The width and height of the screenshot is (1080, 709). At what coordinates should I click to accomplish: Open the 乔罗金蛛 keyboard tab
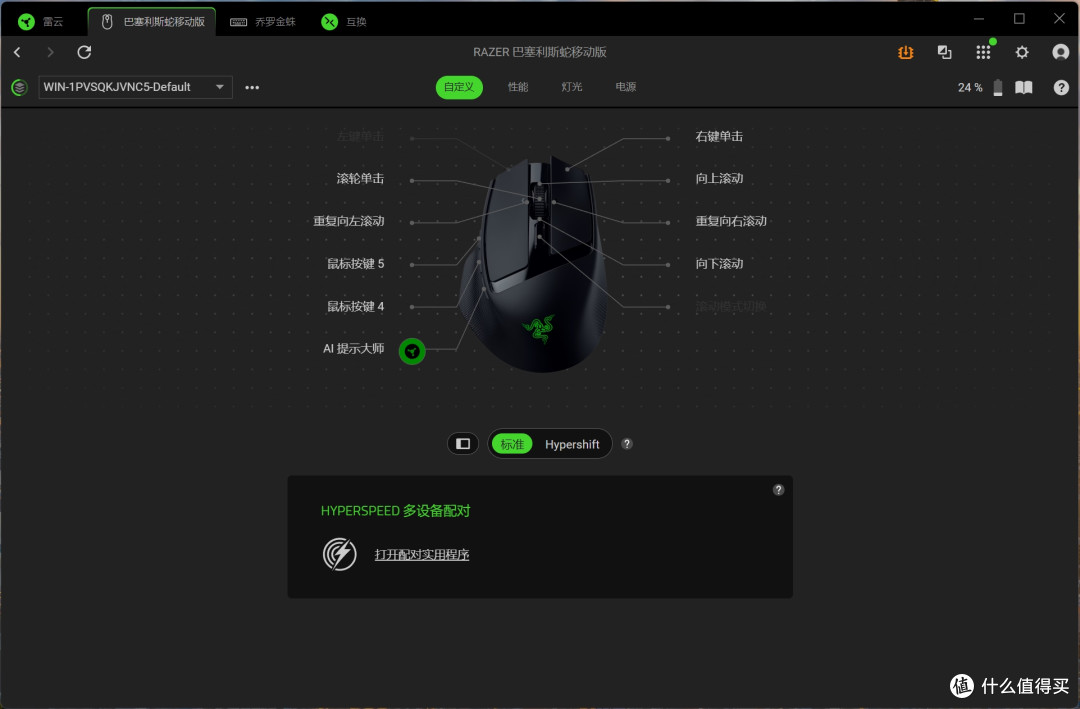(262, 22)
